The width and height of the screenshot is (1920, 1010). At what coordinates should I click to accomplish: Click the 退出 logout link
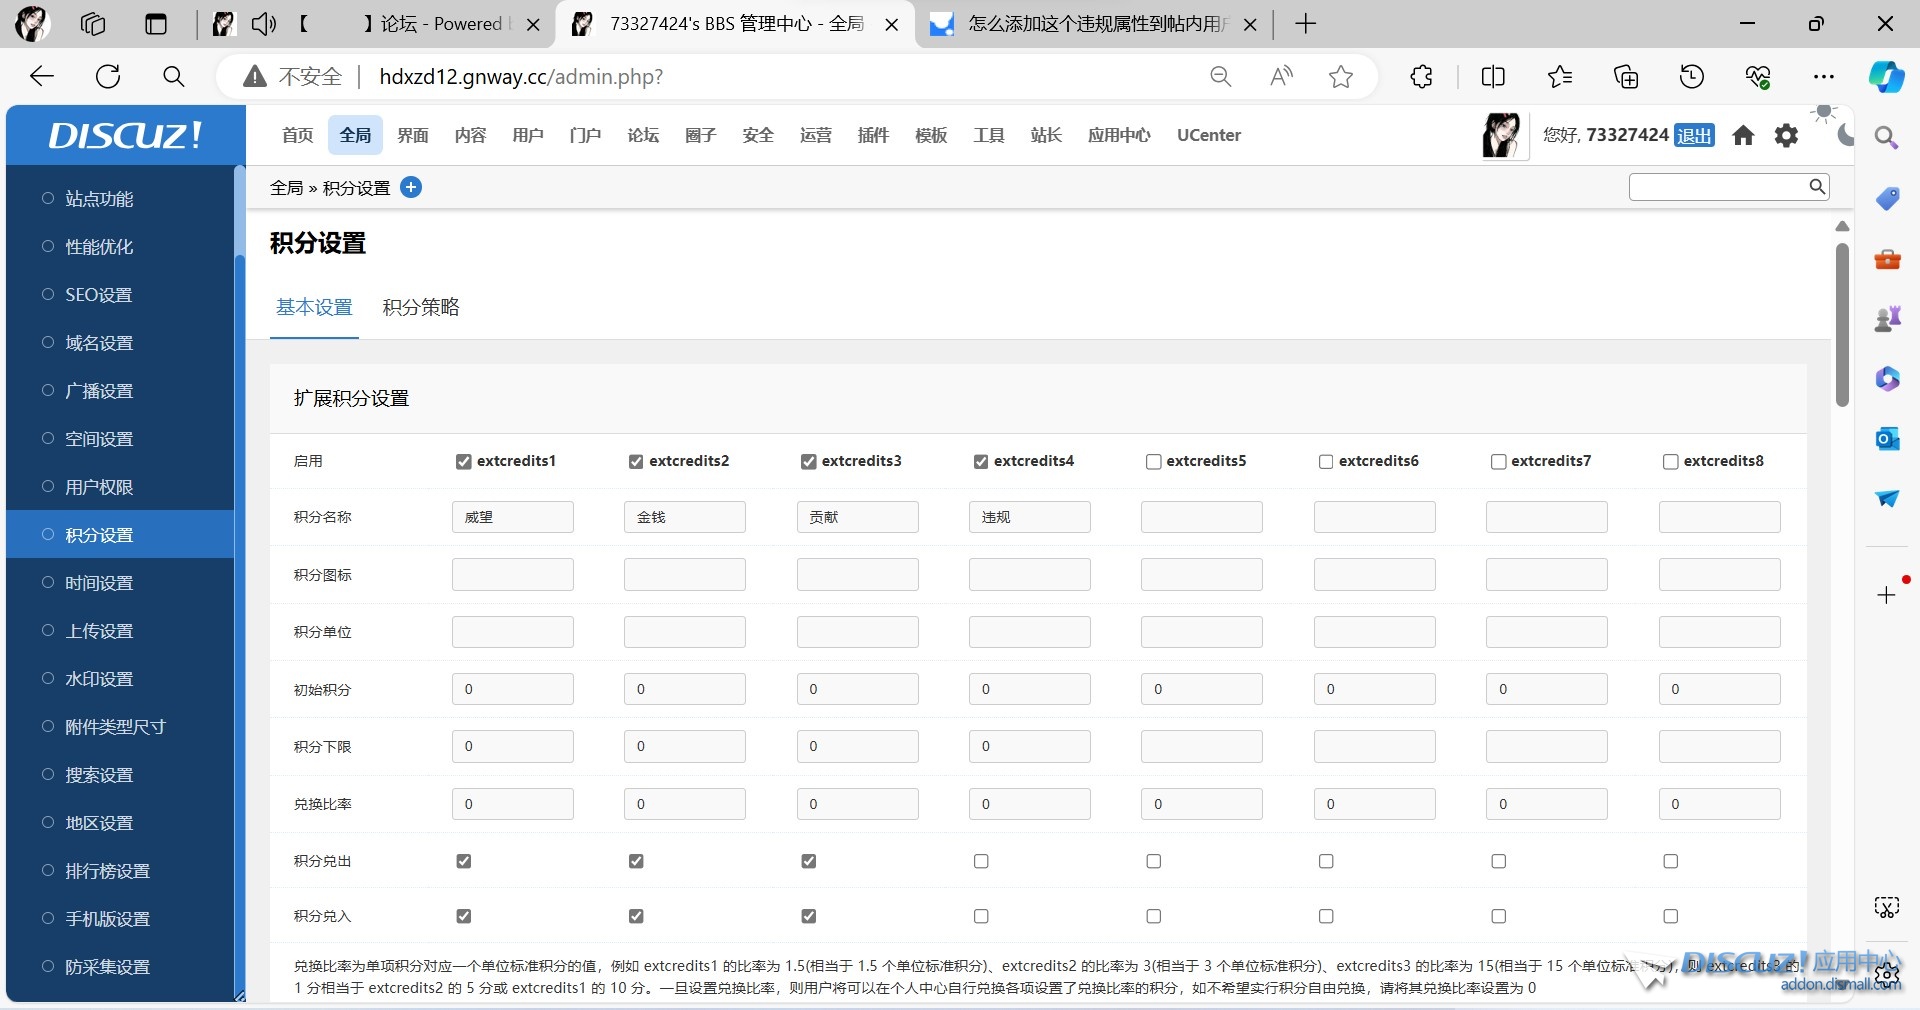coord(1694,135)
